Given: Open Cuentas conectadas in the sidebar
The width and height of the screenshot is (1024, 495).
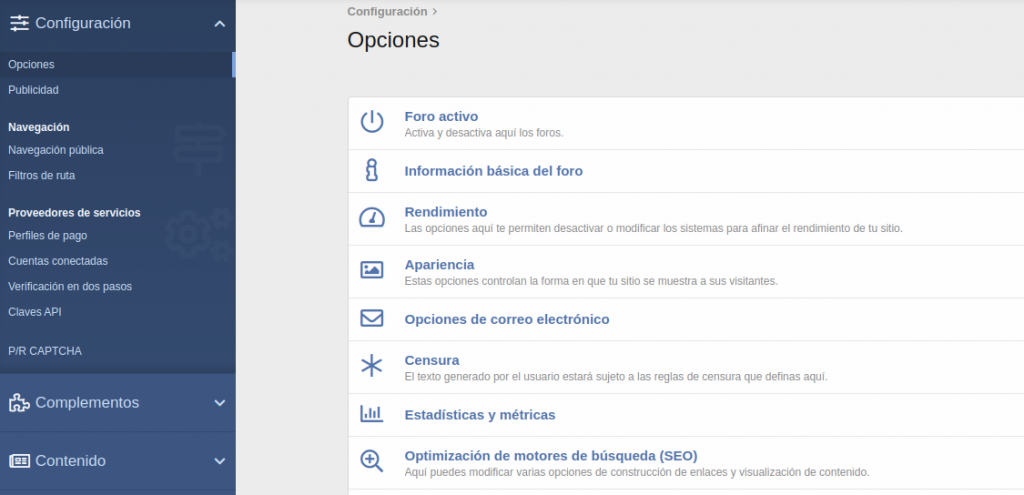Looking at the screenshot, I should 58,261.
